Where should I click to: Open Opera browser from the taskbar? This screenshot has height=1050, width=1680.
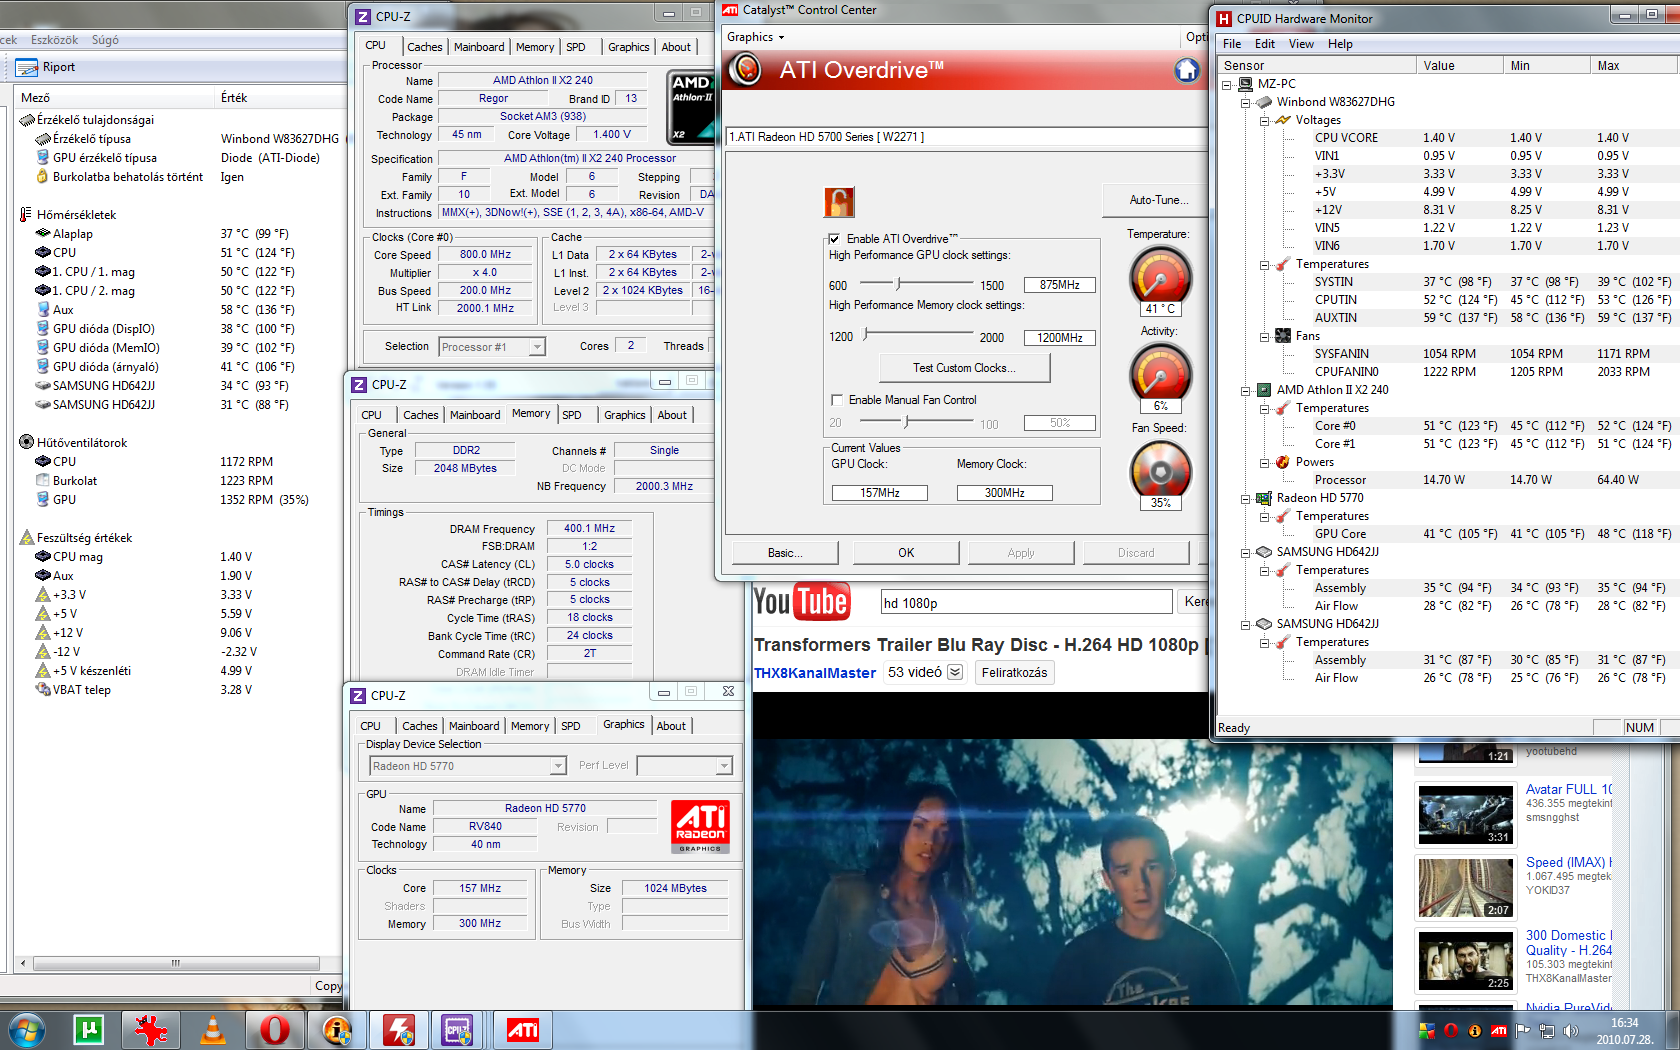click(275, 1030)
